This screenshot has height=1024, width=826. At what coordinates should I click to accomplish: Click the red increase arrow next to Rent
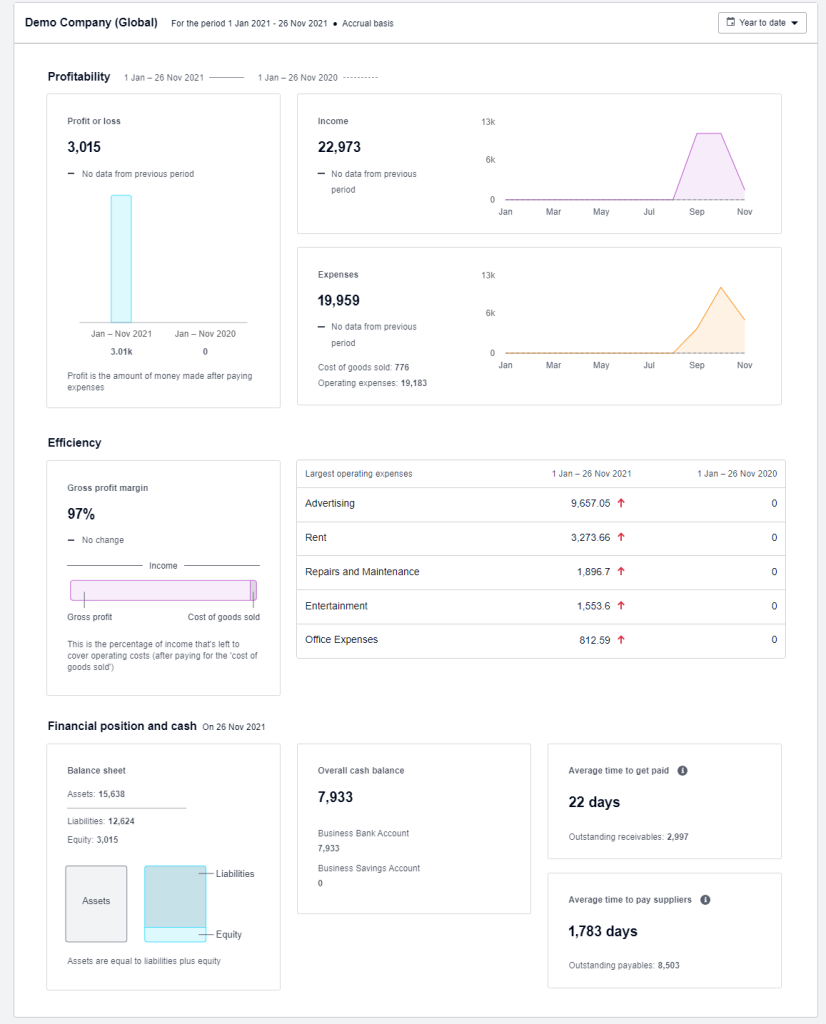[621, 538]
